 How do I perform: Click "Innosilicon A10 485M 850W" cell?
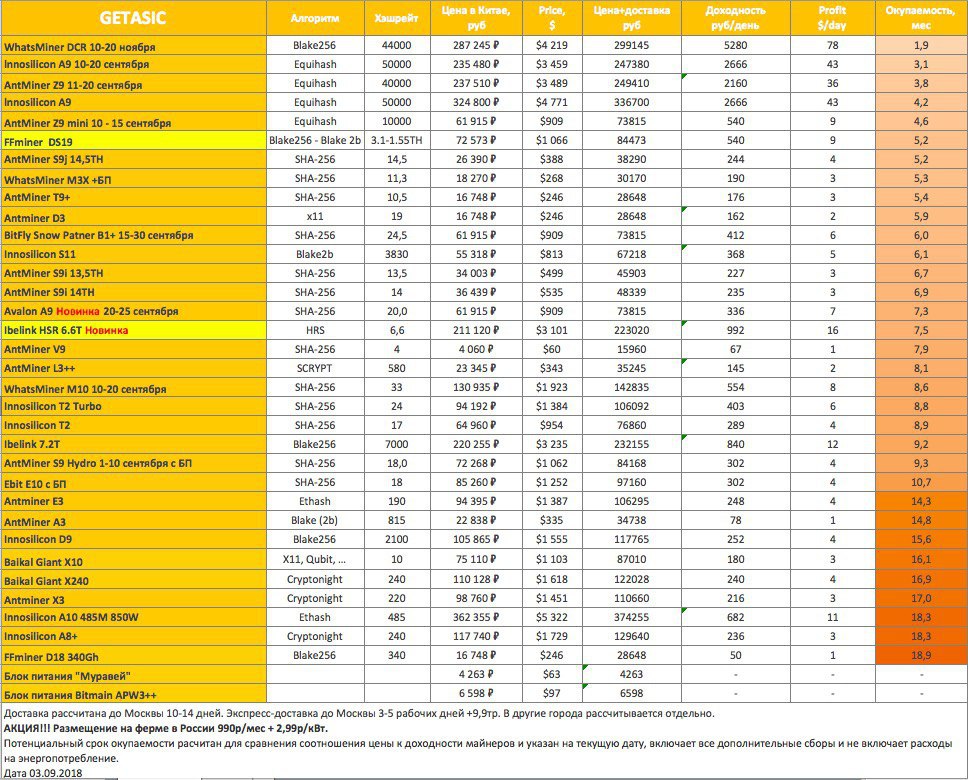click(x=133, y=618)
